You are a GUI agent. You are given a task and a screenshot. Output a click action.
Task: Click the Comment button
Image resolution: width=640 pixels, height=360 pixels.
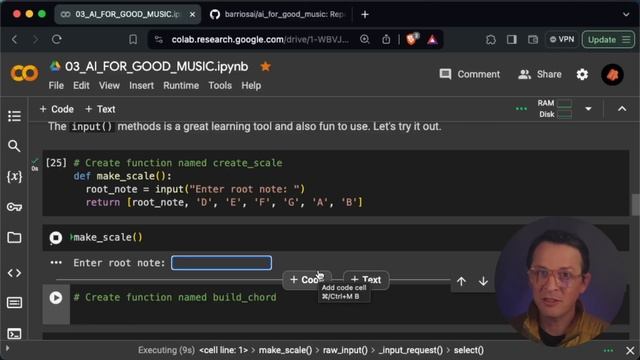point(469,74)
